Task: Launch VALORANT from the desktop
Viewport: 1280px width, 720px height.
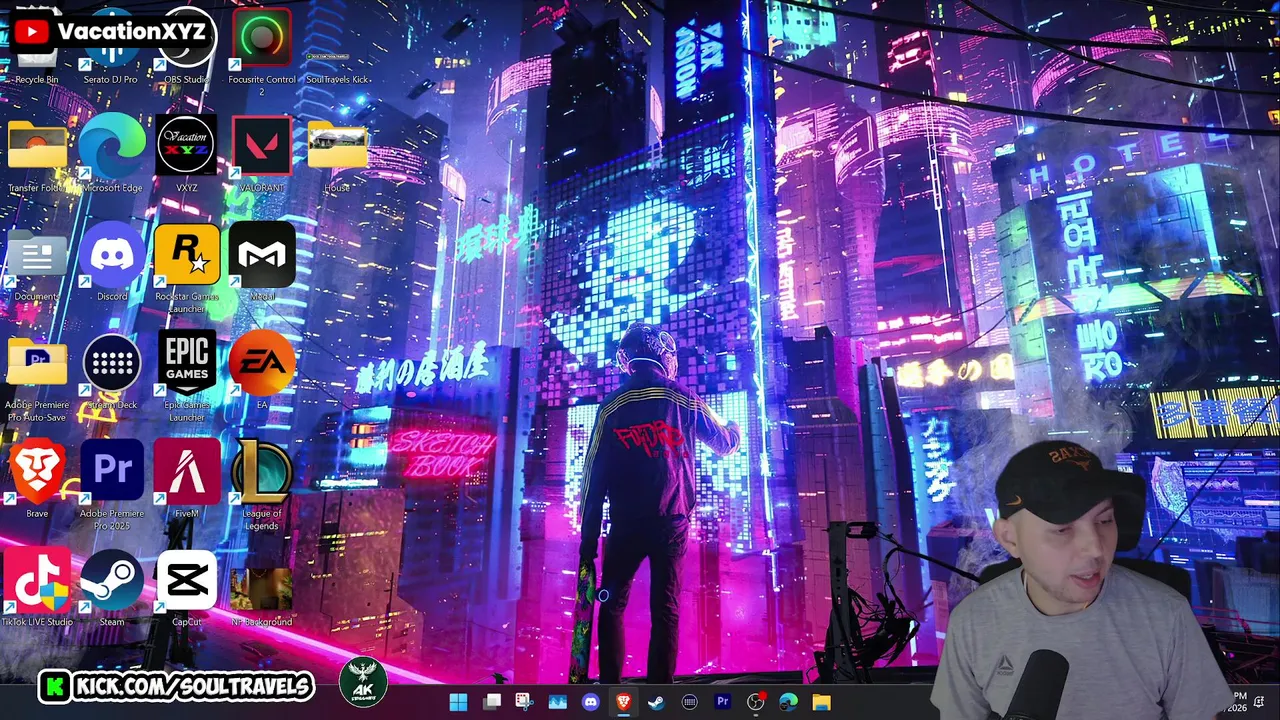Action: [x=262, y=154]
